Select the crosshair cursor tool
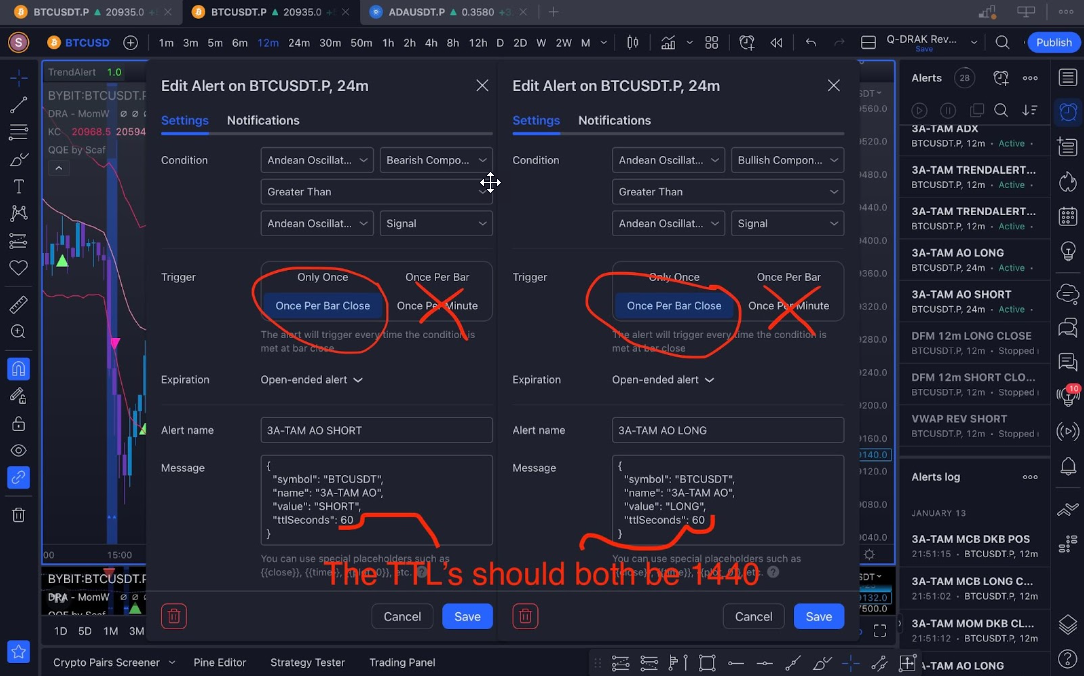 pyautogui.click(x=19, y=77)
